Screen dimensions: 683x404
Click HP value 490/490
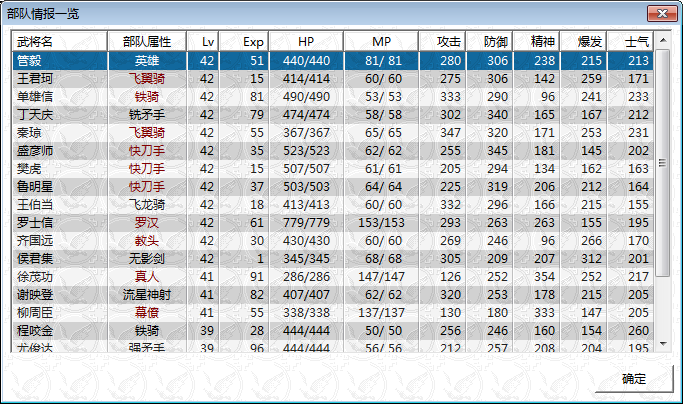(306, 97)
